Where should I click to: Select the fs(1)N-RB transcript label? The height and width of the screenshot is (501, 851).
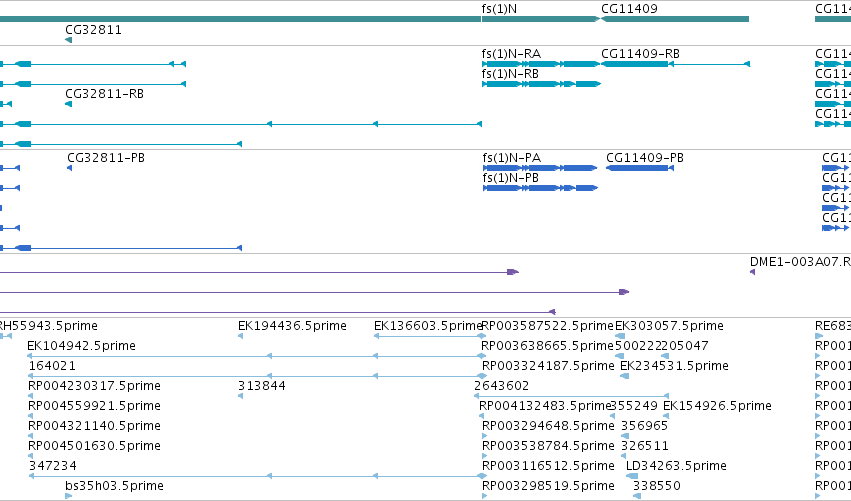tap(510, 73)
